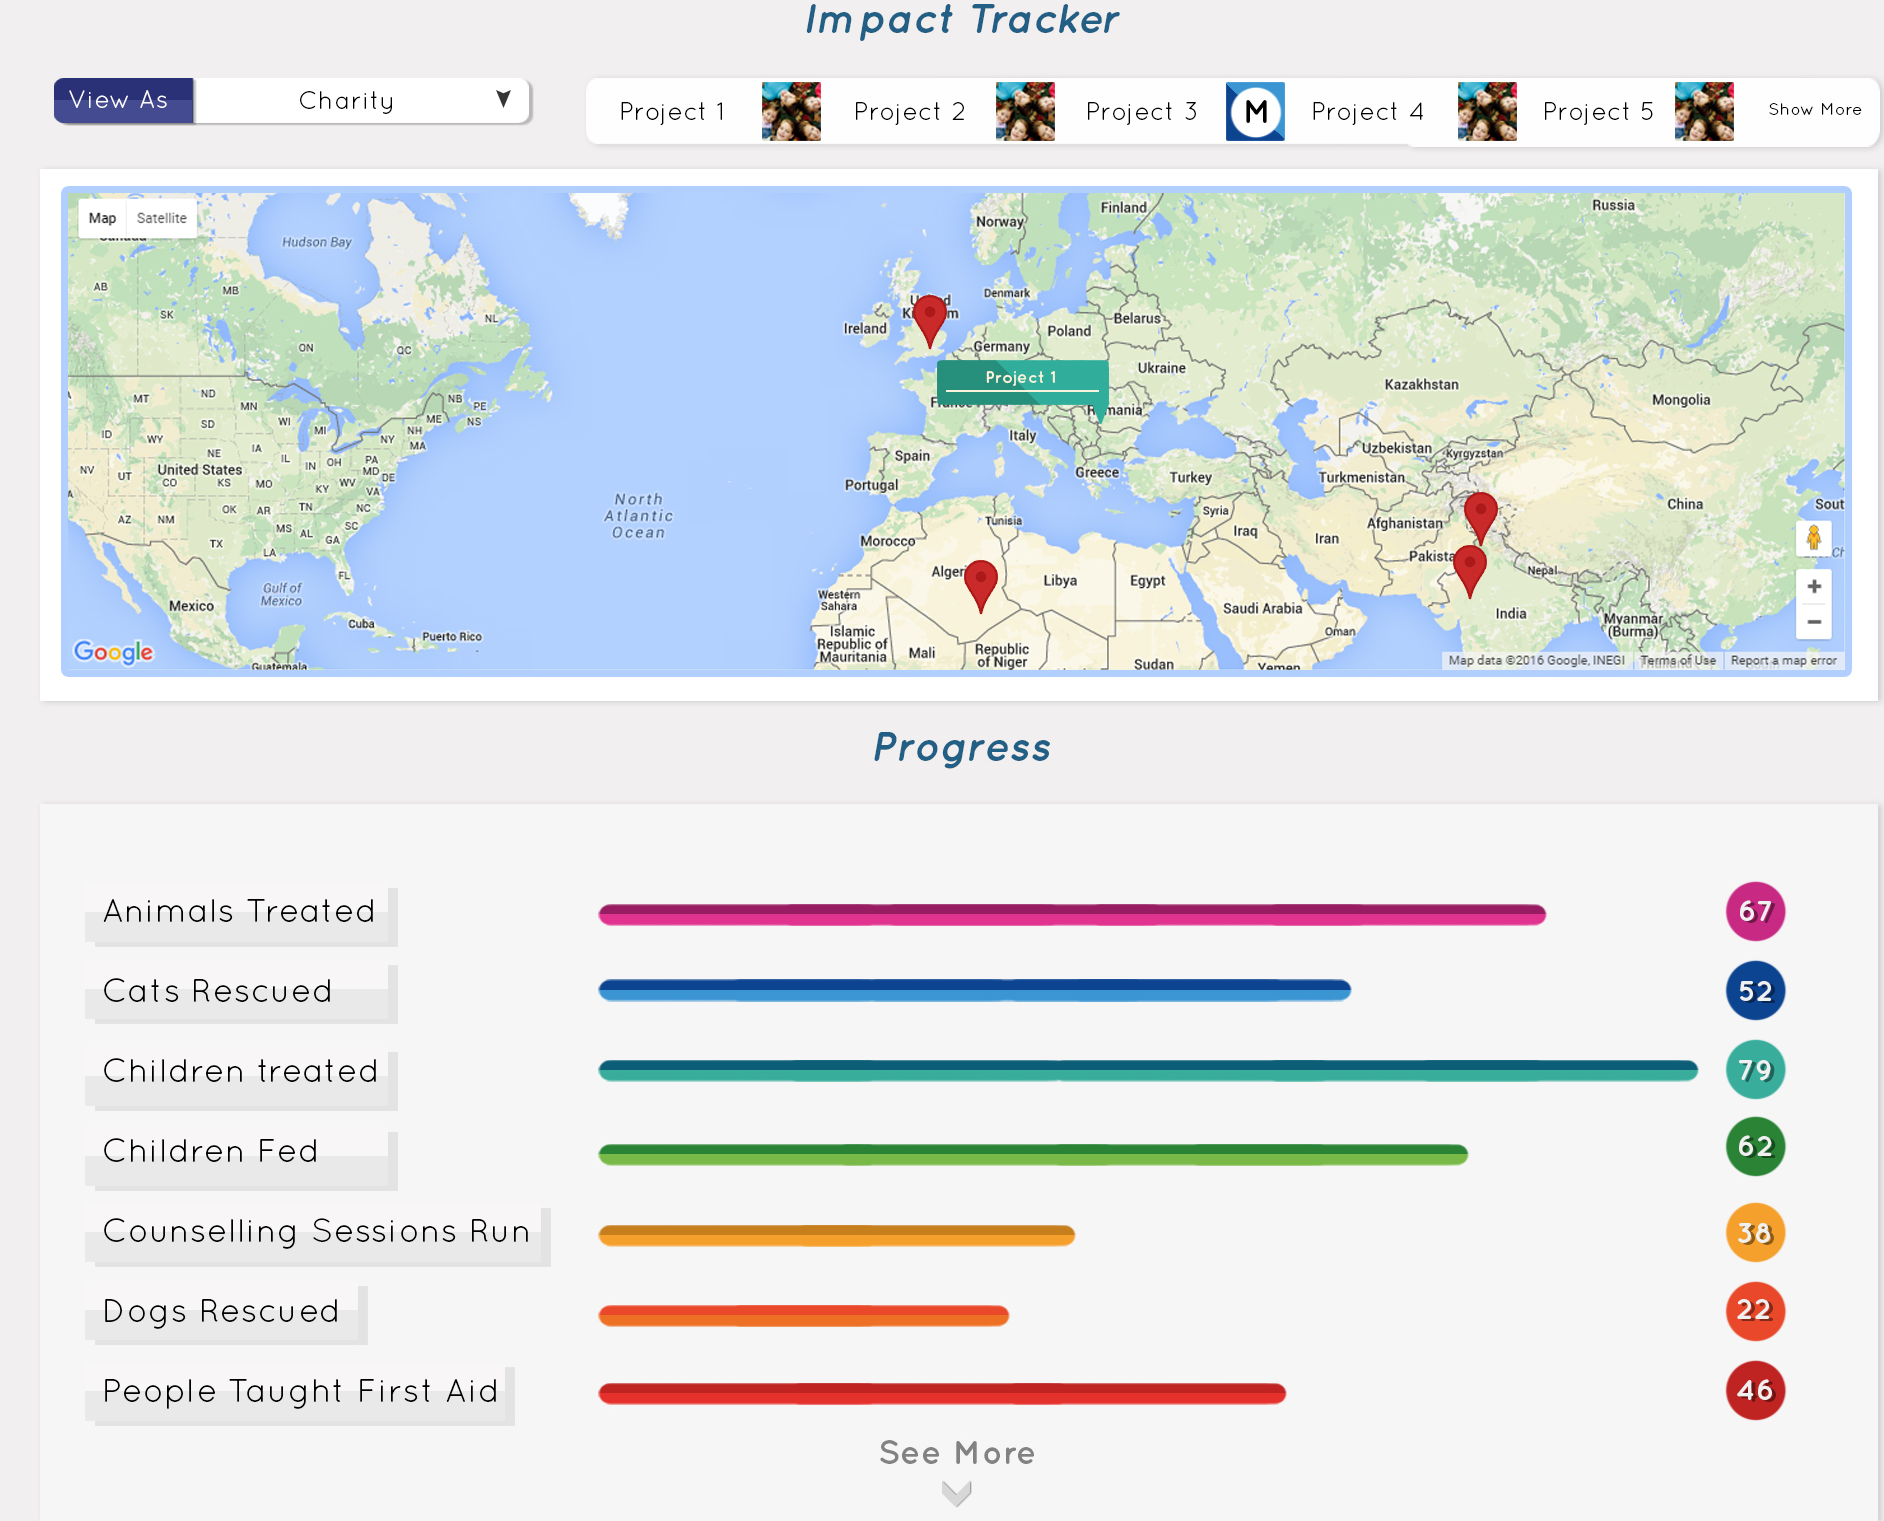1884x1521 pixels.
Task: Click the Dogs Rescued progress bar
Action: pos(804,1315)
